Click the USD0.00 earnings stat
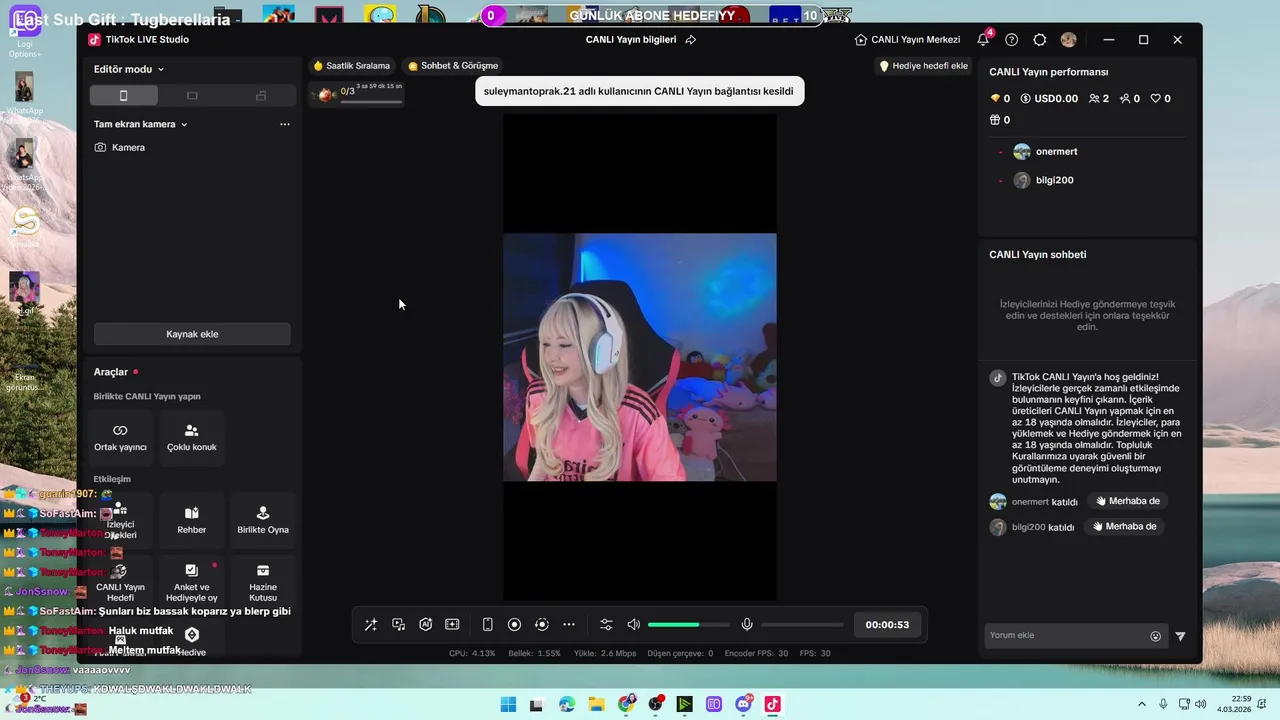The image size is (1280, 720). pos(1049,99)
